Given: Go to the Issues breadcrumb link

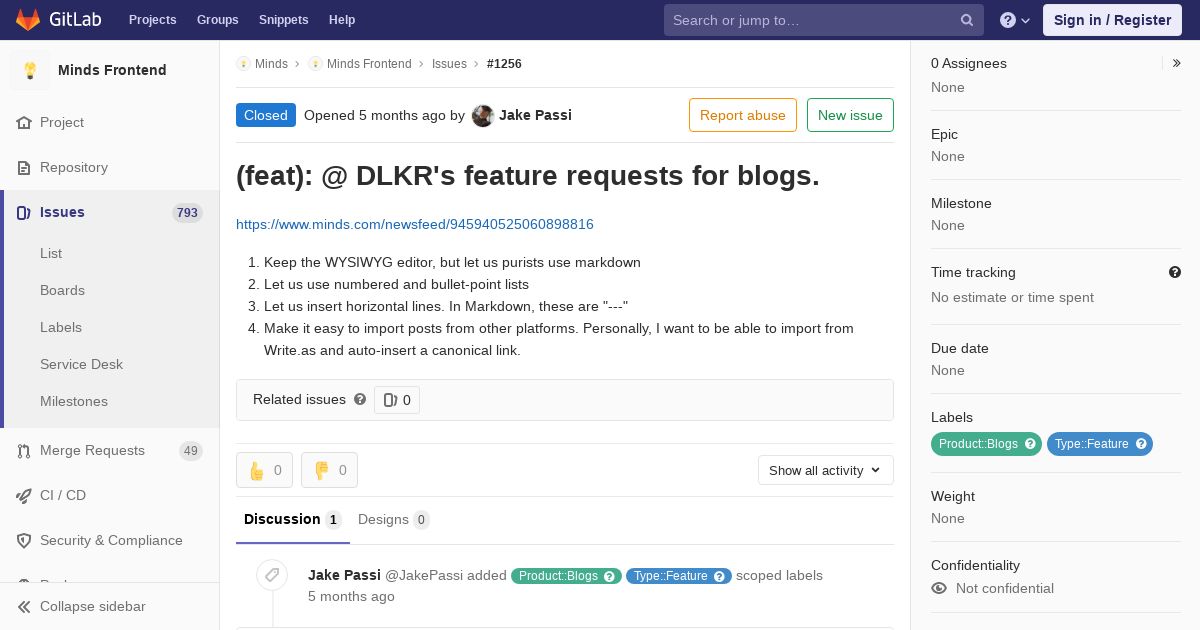Looking at the screenshot, I should pos(449,63).
